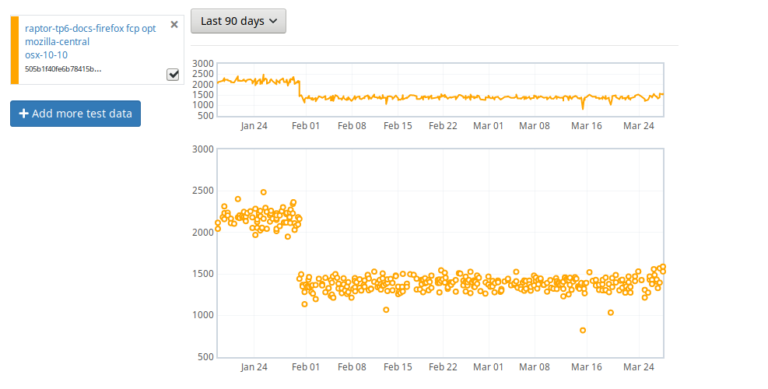Remove the raptor-tp6-docs-firefox series with X
This screenshot has width=768, height=389.
(174, 24)
